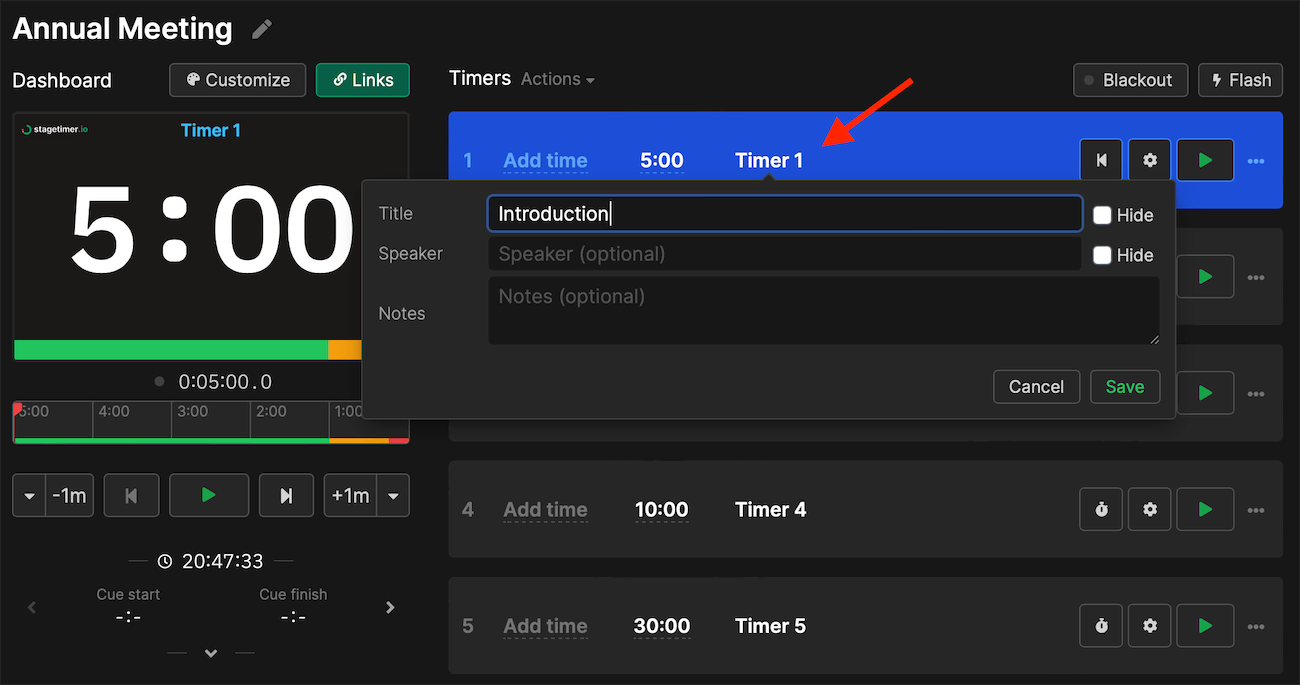Reset Timer 1 using the skip-to-start icon
Viewport: 1300px width, 685px height.
[x=1101, y=159]
